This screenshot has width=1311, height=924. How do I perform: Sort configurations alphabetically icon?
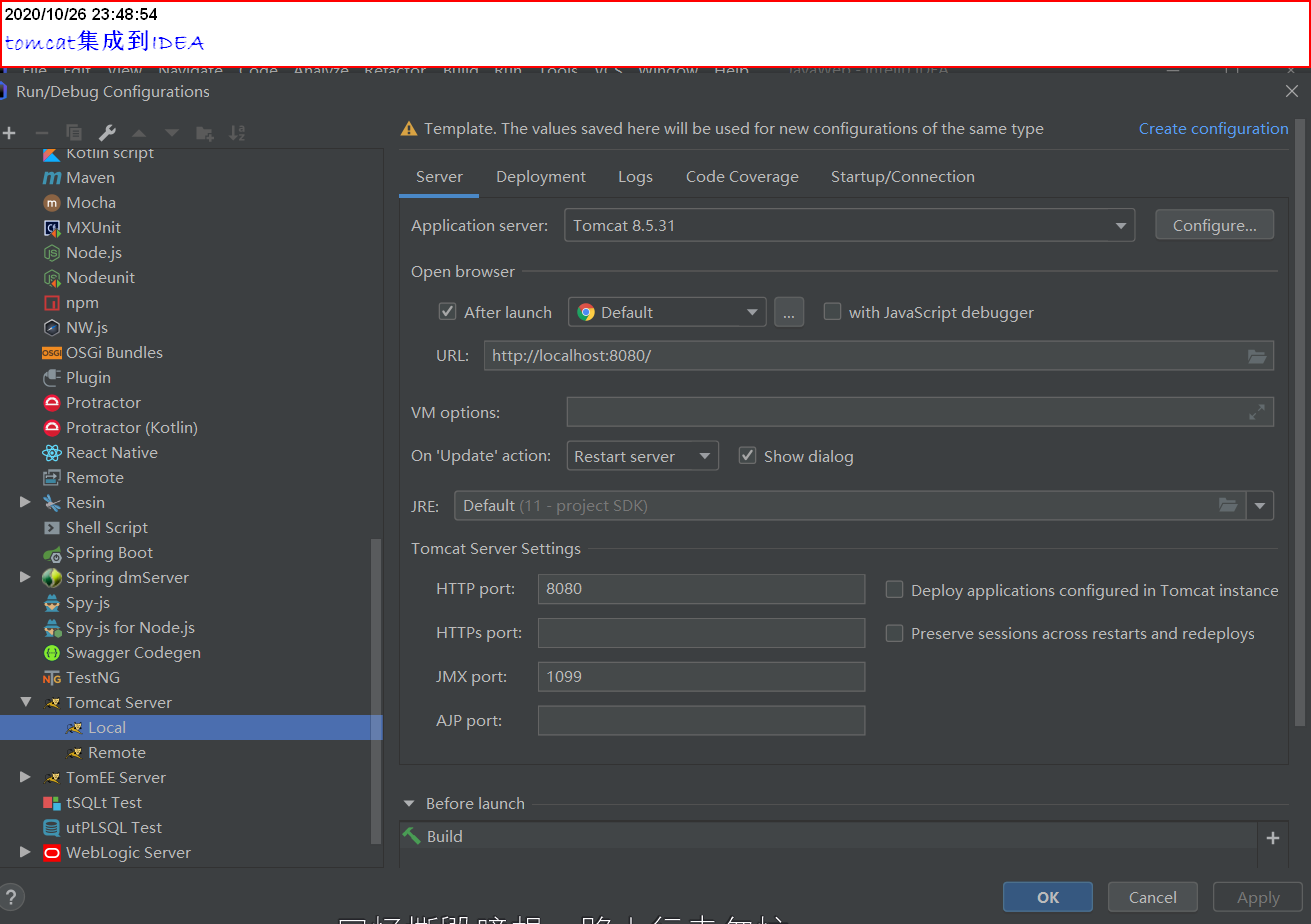pyautogui.click(x=237, y=133)
